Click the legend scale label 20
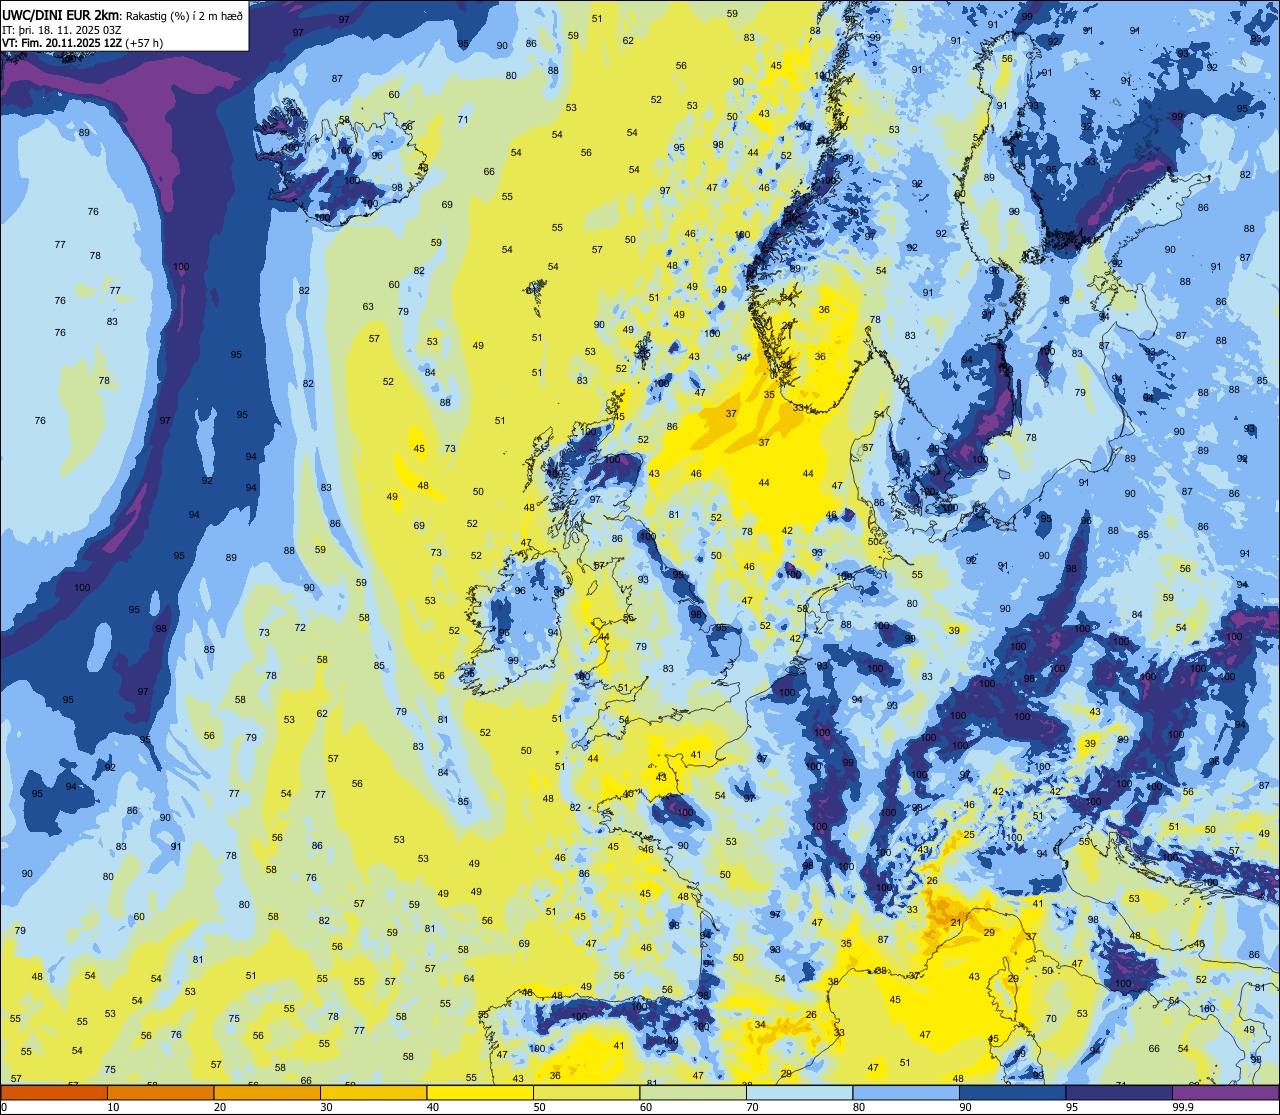The width and height of the screenshot is (1280, 1115). (x=220, y=1107)
